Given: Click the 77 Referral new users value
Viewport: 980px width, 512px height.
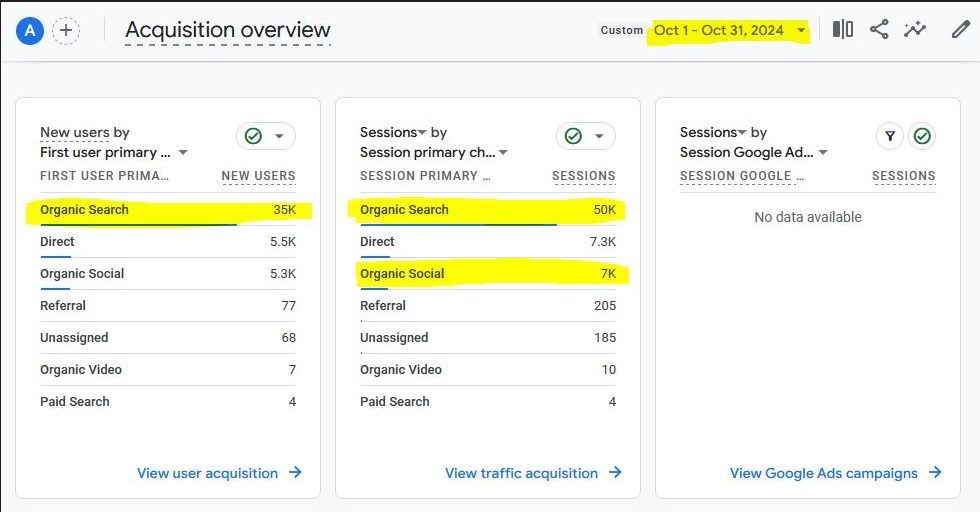Looking at the screenshot, I should (x=288, y=305).
